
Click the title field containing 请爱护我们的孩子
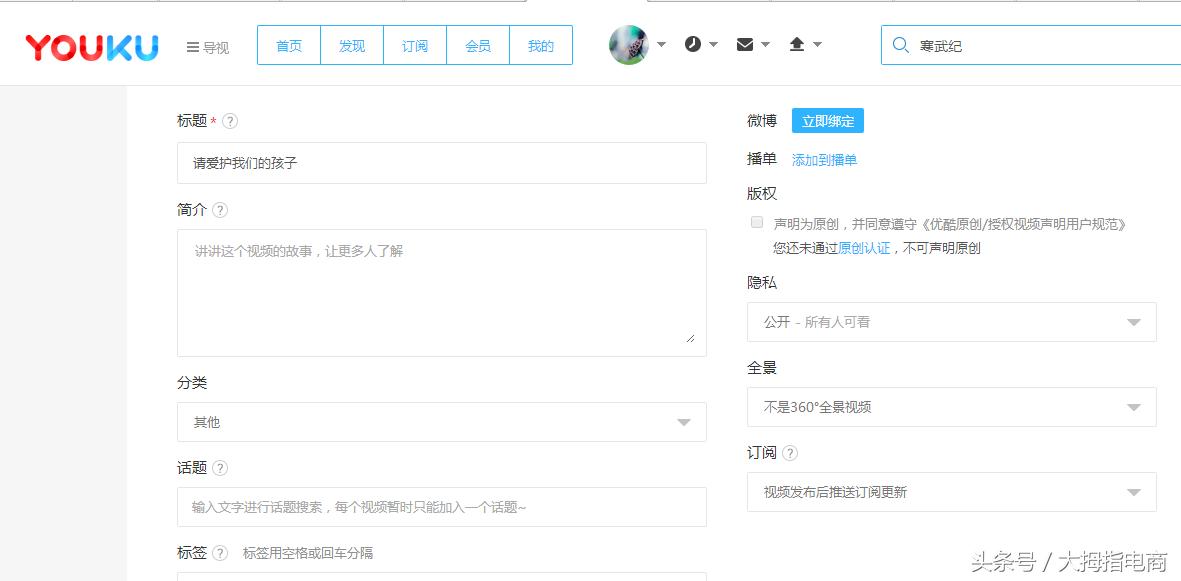pos(440,162)
